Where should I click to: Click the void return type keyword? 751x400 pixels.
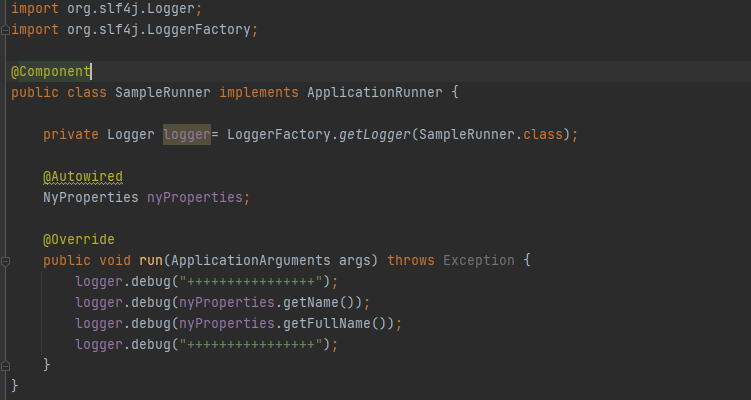[115, 261]
